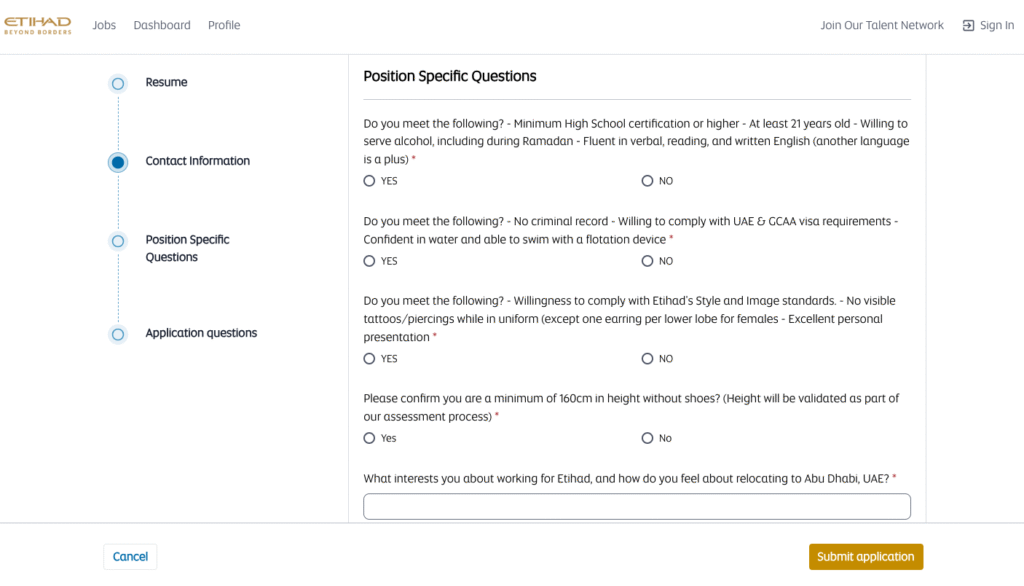Open the Jobs menu item
This screenshot has height=586, width=1024.
pos(104,25)
